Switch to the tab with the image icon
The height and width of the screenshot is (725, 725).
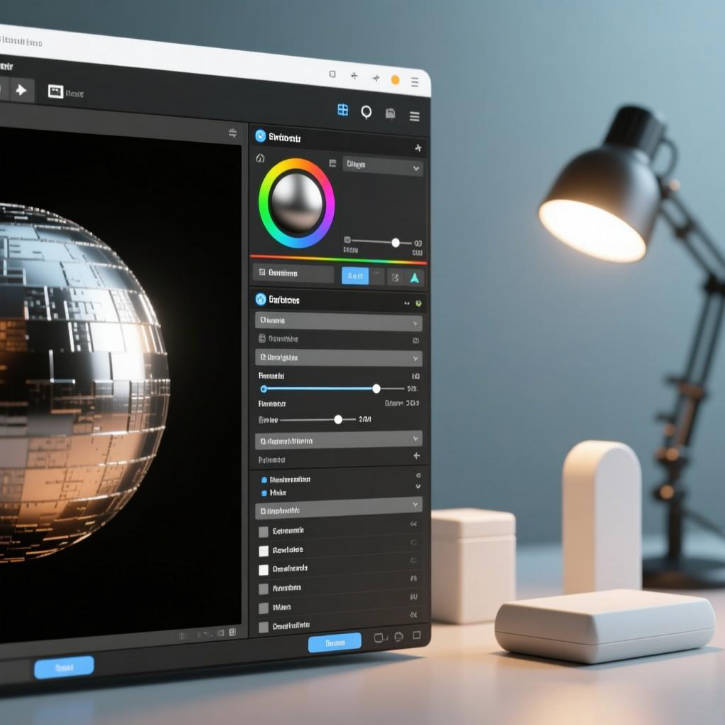(x=56, y=91)
